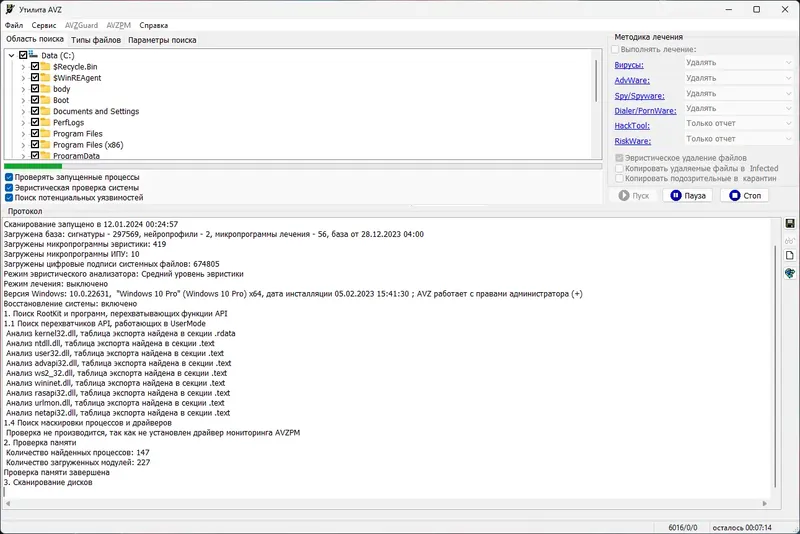Open the RiskWare action dropdown
The image size is (800, 534).
(738, 139)
